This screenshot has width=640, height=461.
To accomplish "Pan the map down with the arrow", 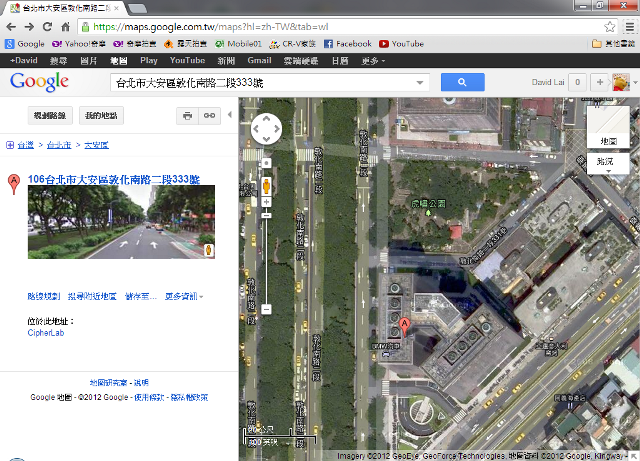I will pyautogui.click(x=266, y=139).
